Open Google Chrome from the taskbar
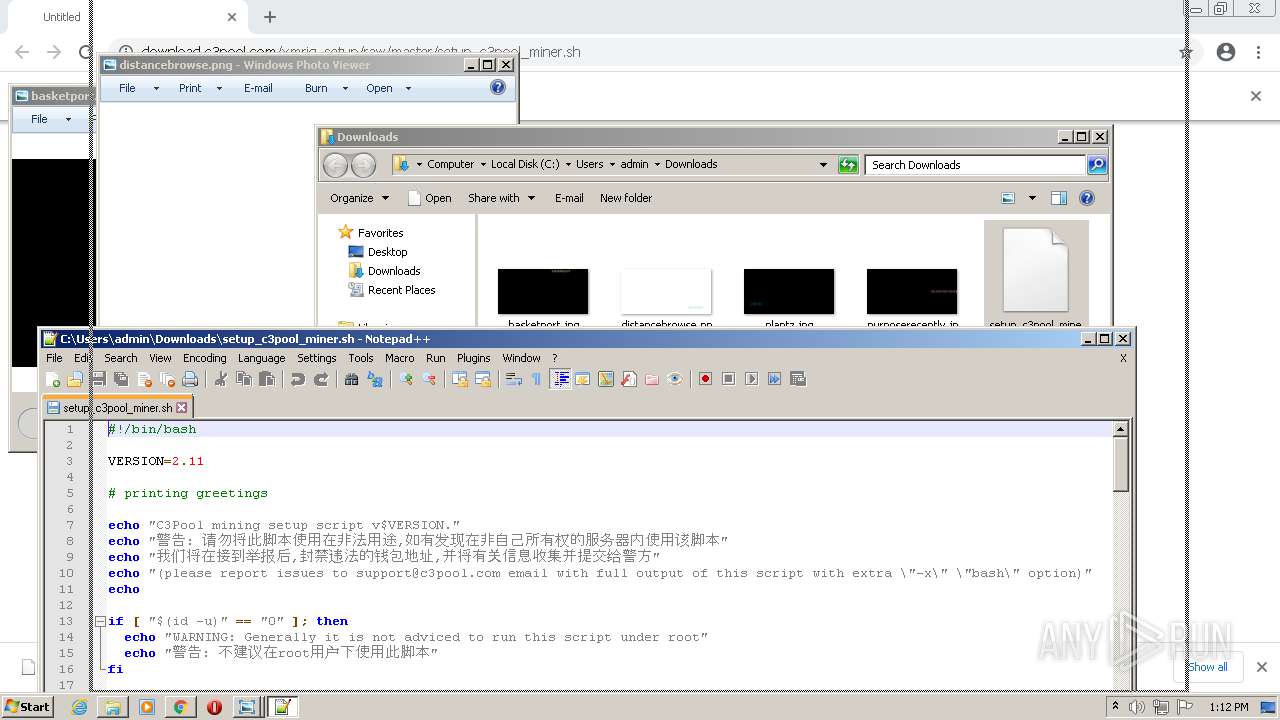 (x=180, y=707)
